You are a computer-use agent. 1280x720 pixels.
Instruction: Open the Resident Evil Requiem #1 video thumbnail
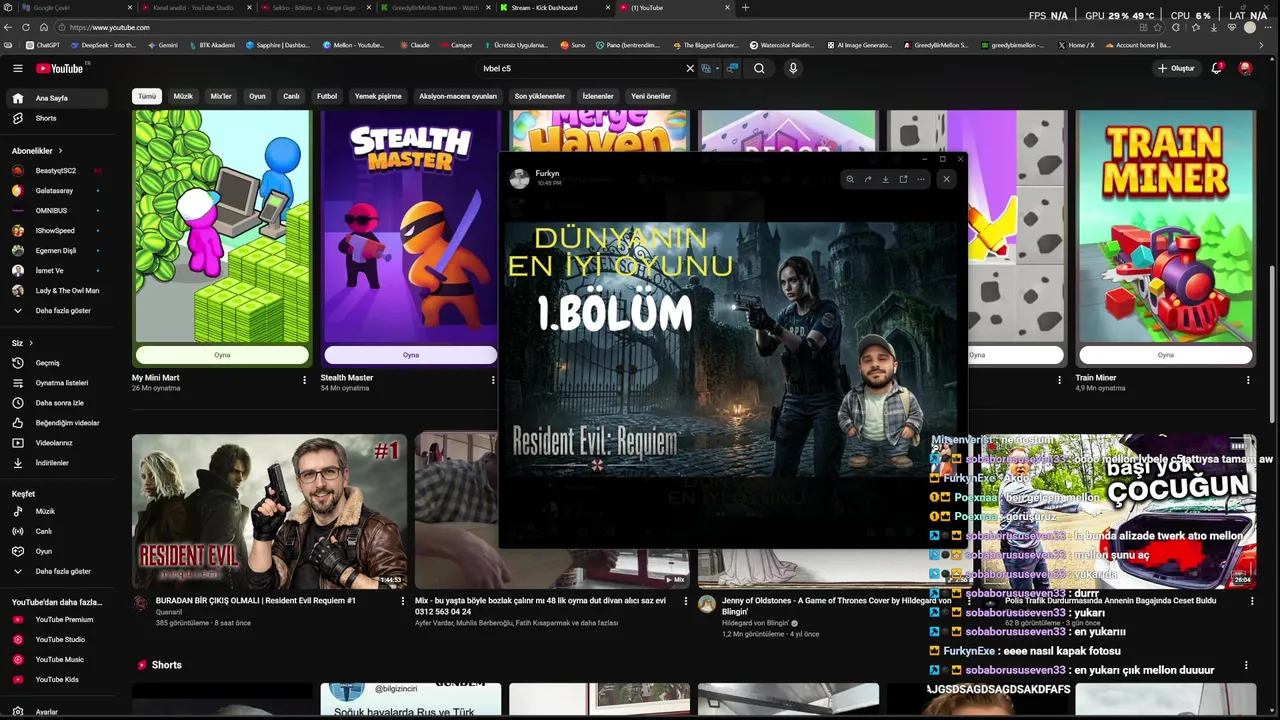point(270,511)
